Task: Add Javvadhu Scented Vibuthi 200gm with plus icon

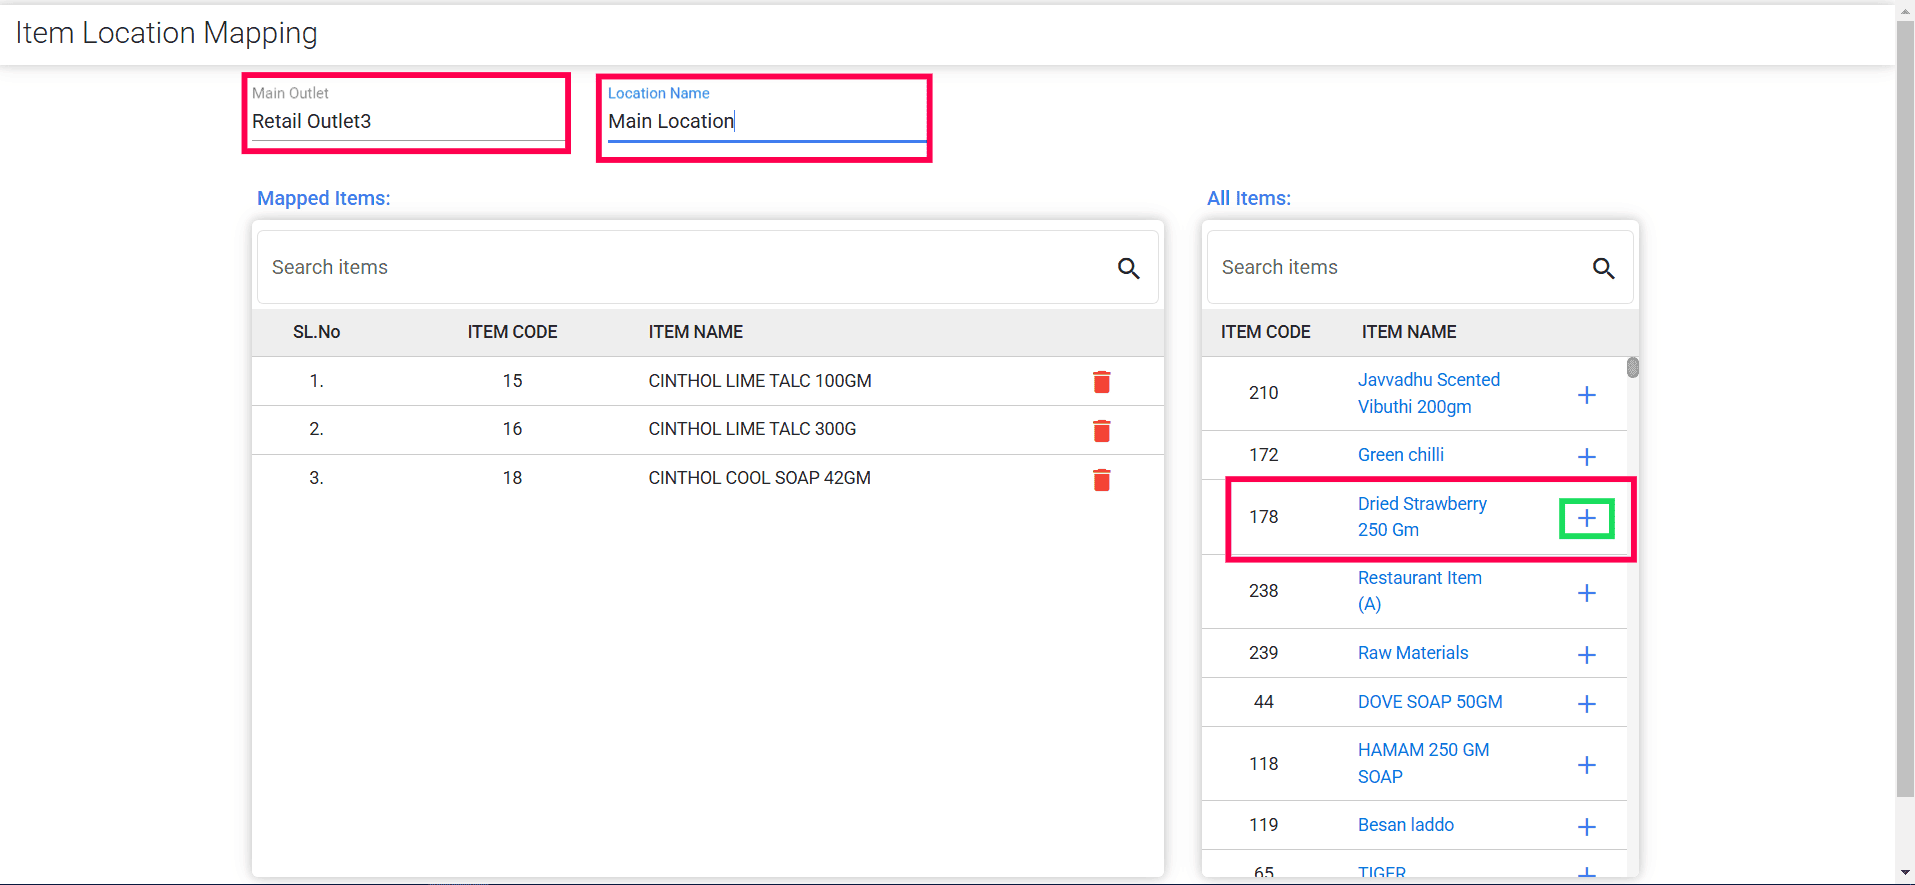Action: 1586,395
